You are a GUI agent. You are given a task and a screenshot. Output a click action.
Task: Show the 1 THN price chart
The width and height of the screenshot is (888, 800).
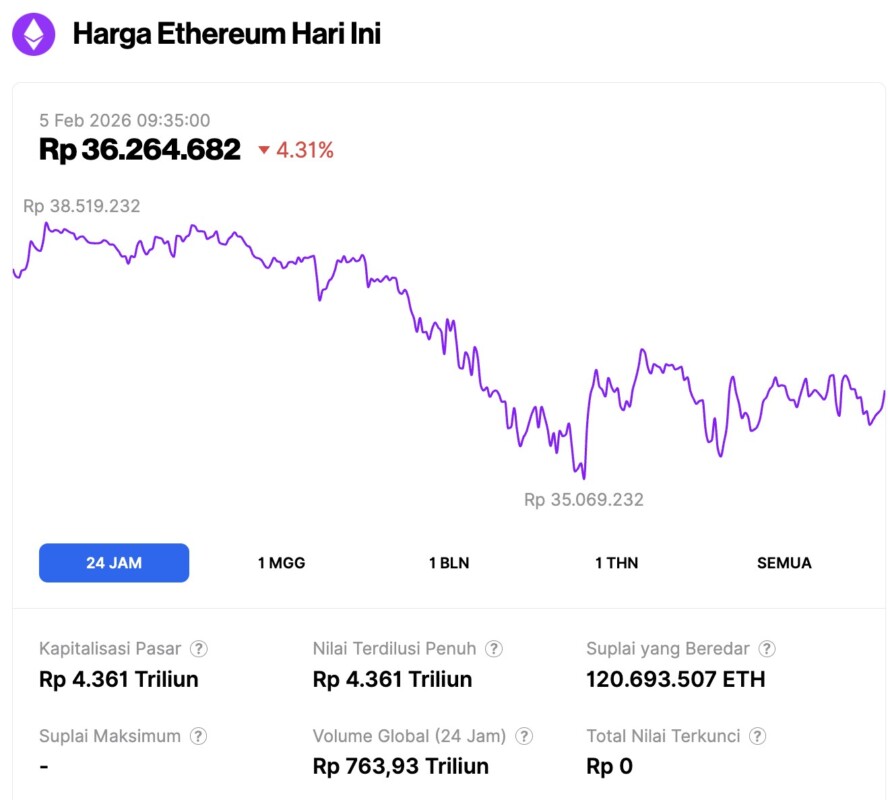pos(616,563)
